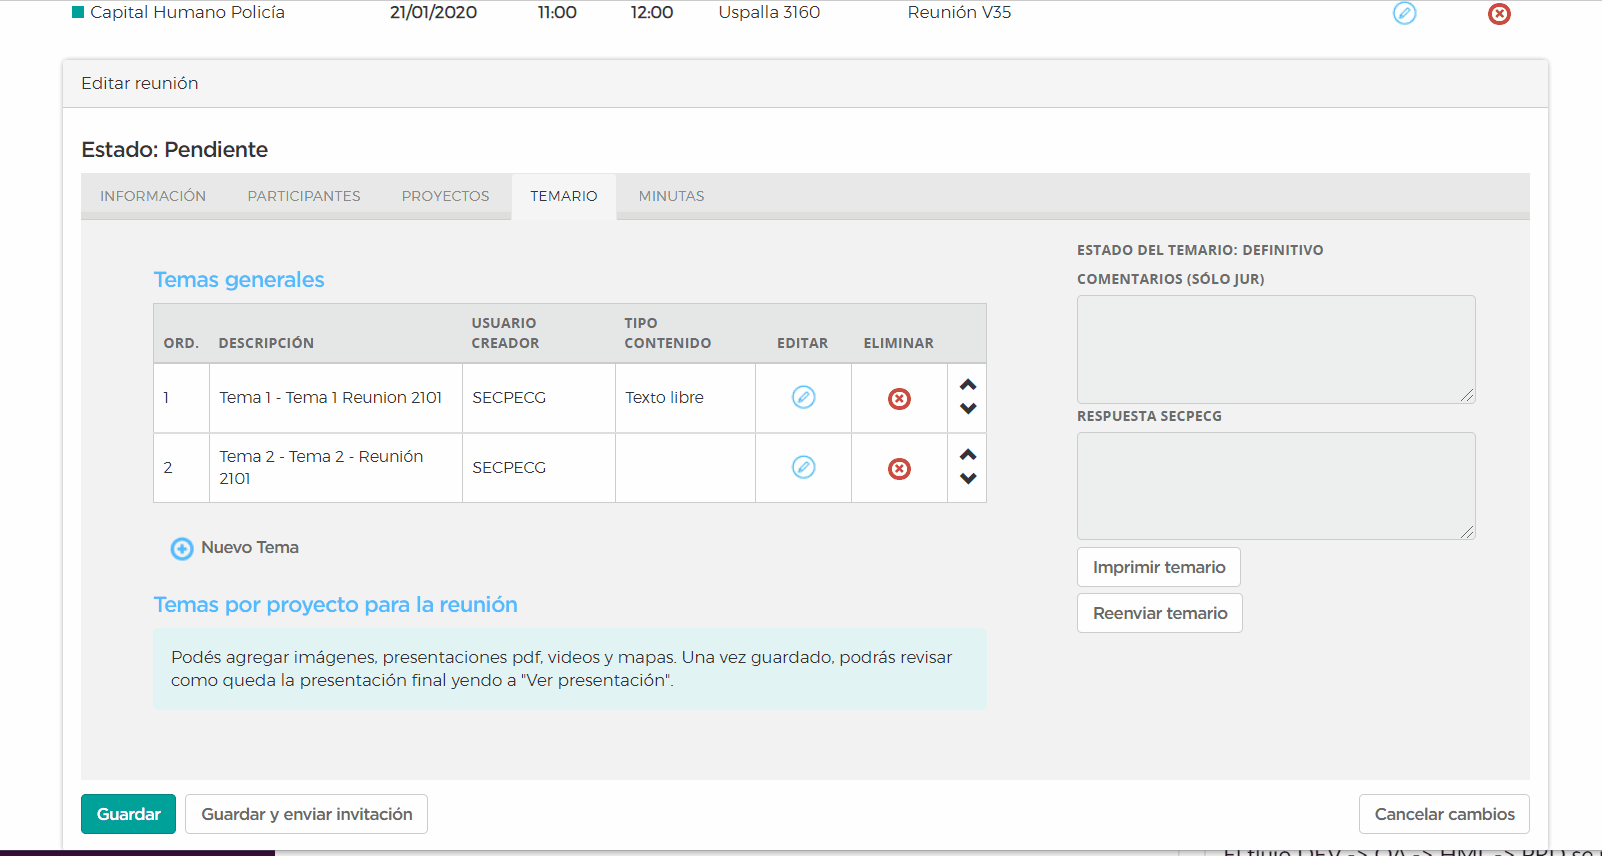The image size is (1602, 856).
Task: Open the Minutas tab
Action: click(671, 196)
